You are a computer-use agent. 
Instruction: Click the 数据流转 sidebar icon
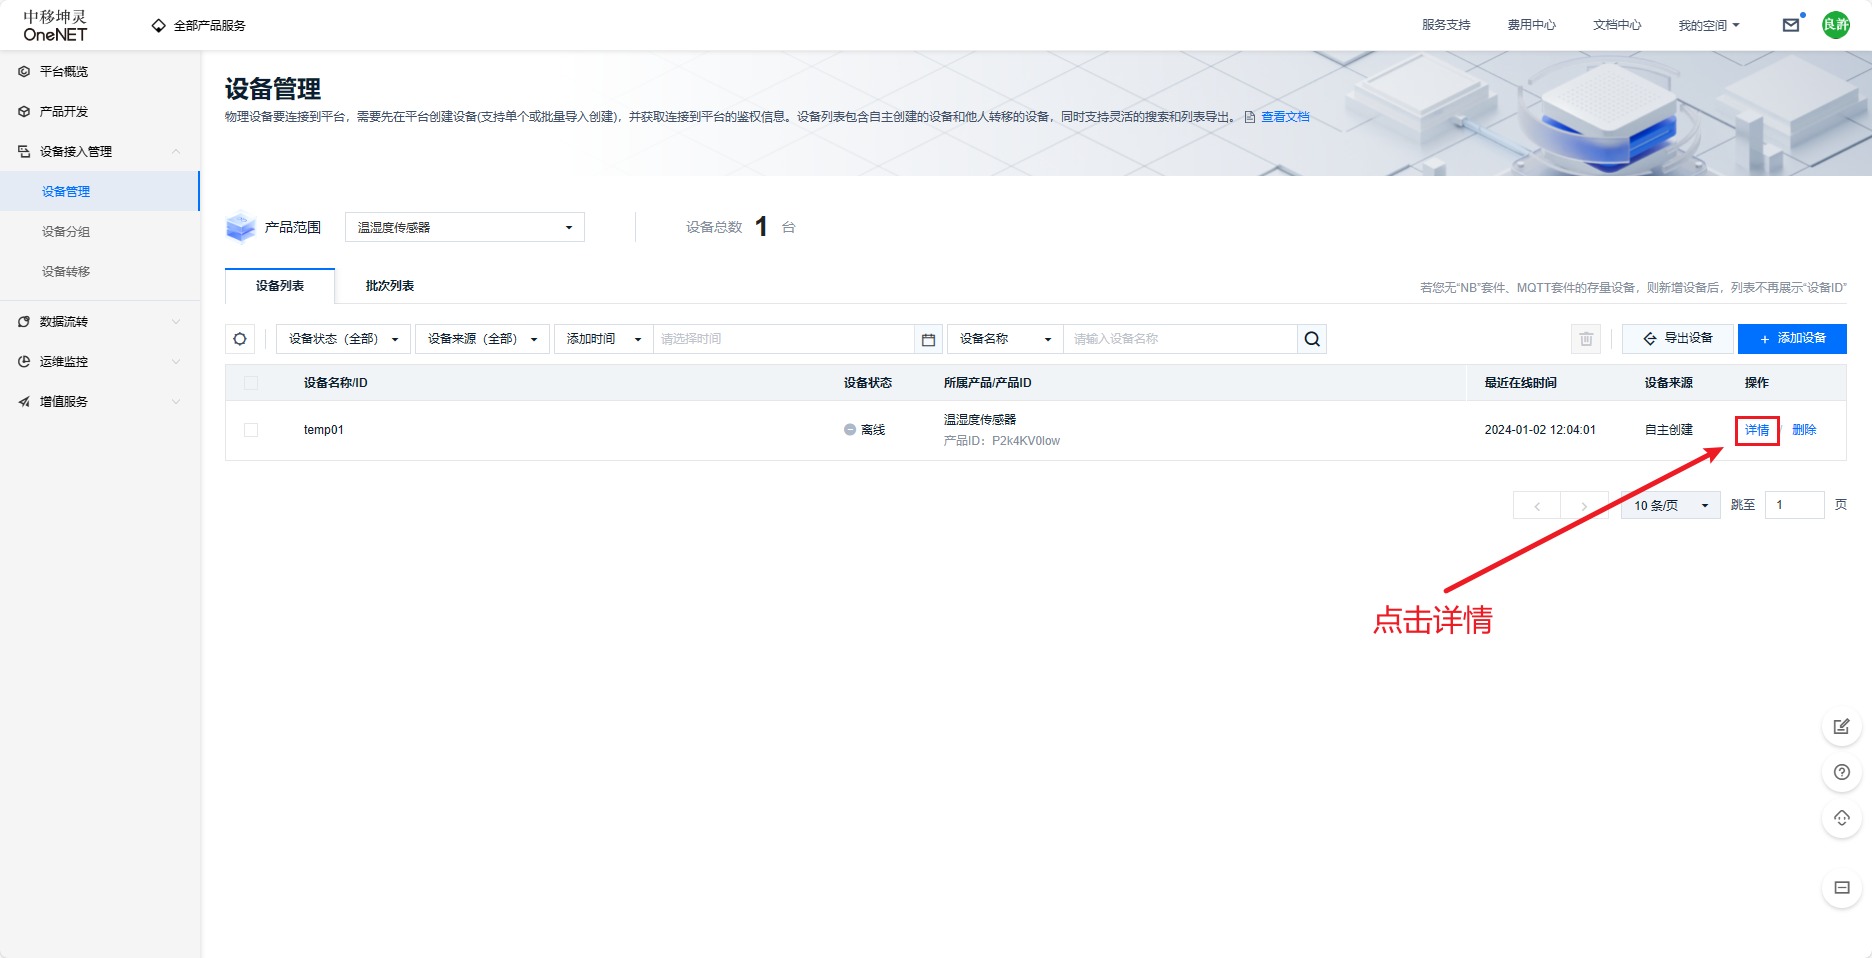[24, 322]
